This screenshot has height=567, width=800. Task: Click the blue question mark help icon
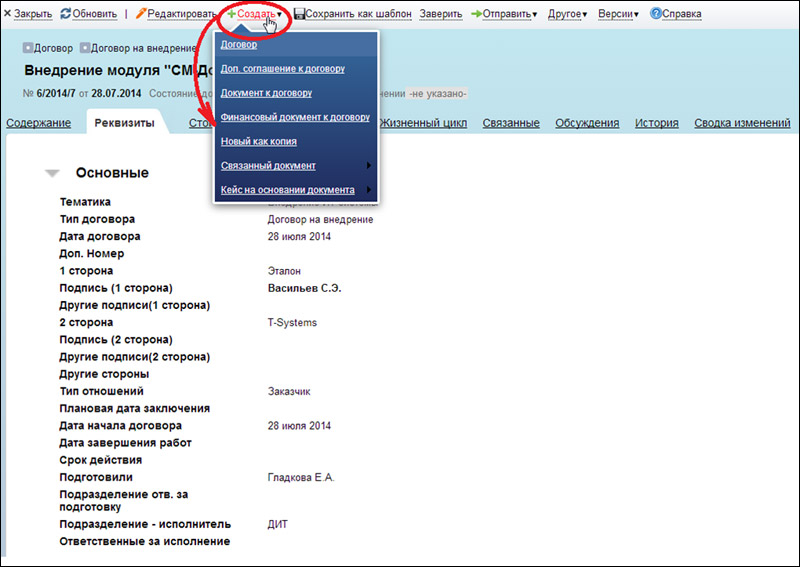[656, 14]
